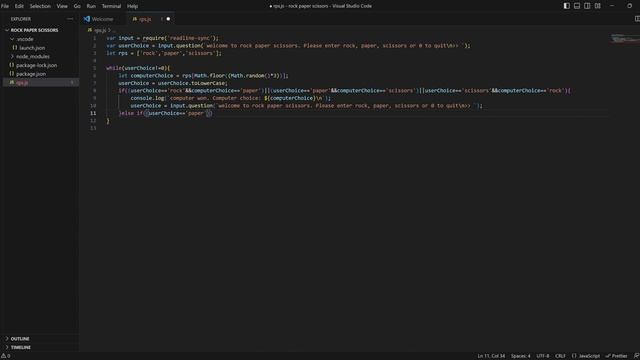Viewport: 640px width, 360px height.
Task: Open the Run menu
Action: point(91,6)
